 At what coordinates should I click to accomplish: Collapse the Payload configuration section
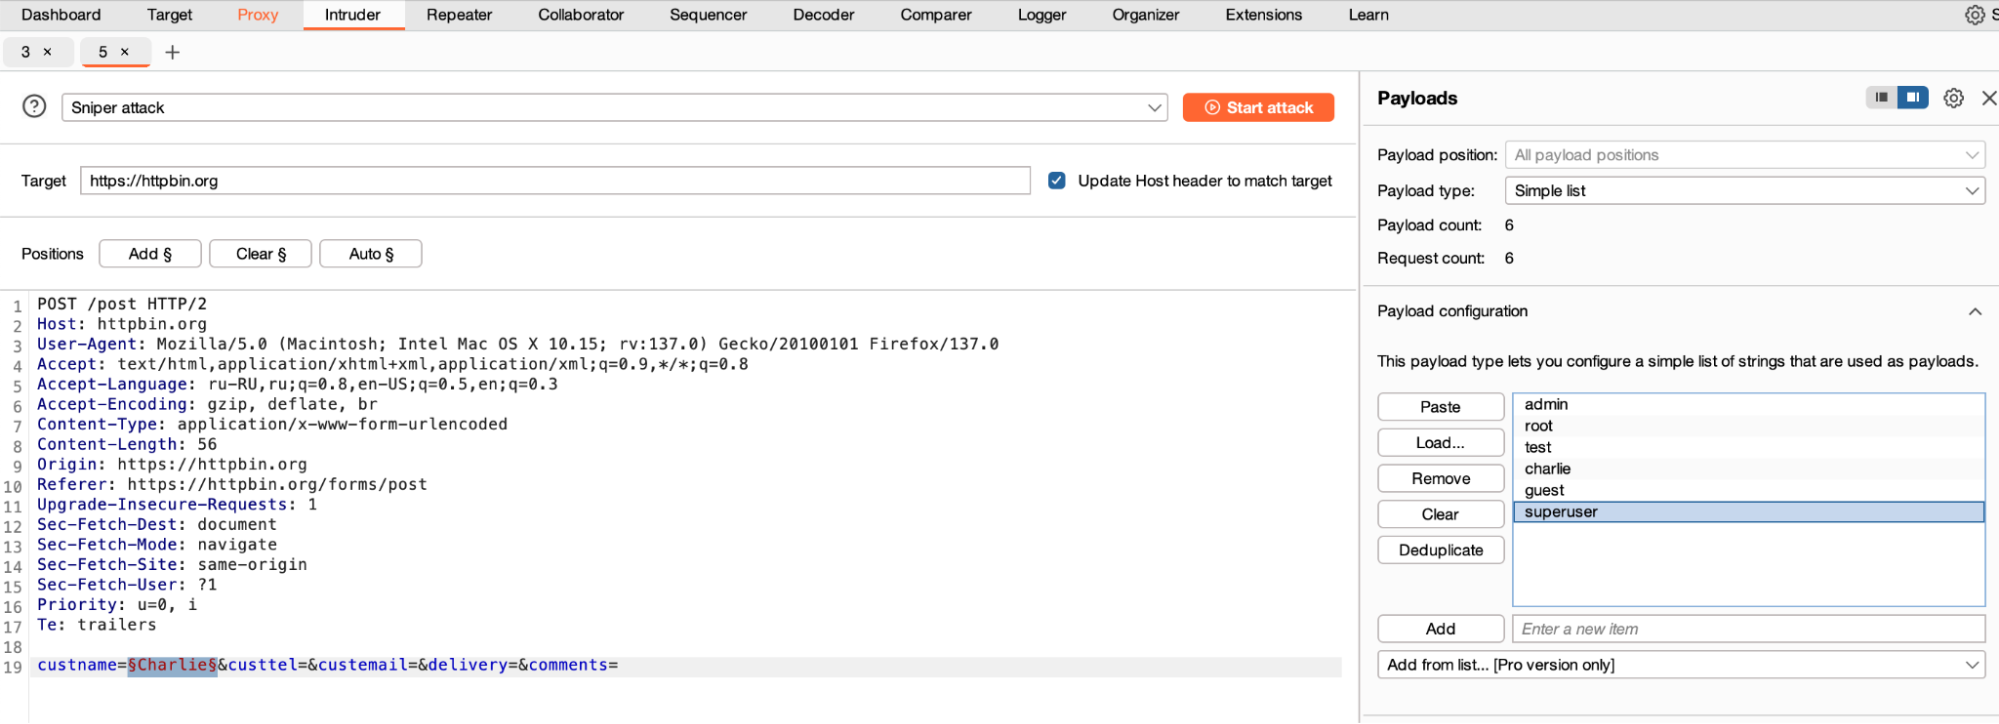coord(1974,312)
